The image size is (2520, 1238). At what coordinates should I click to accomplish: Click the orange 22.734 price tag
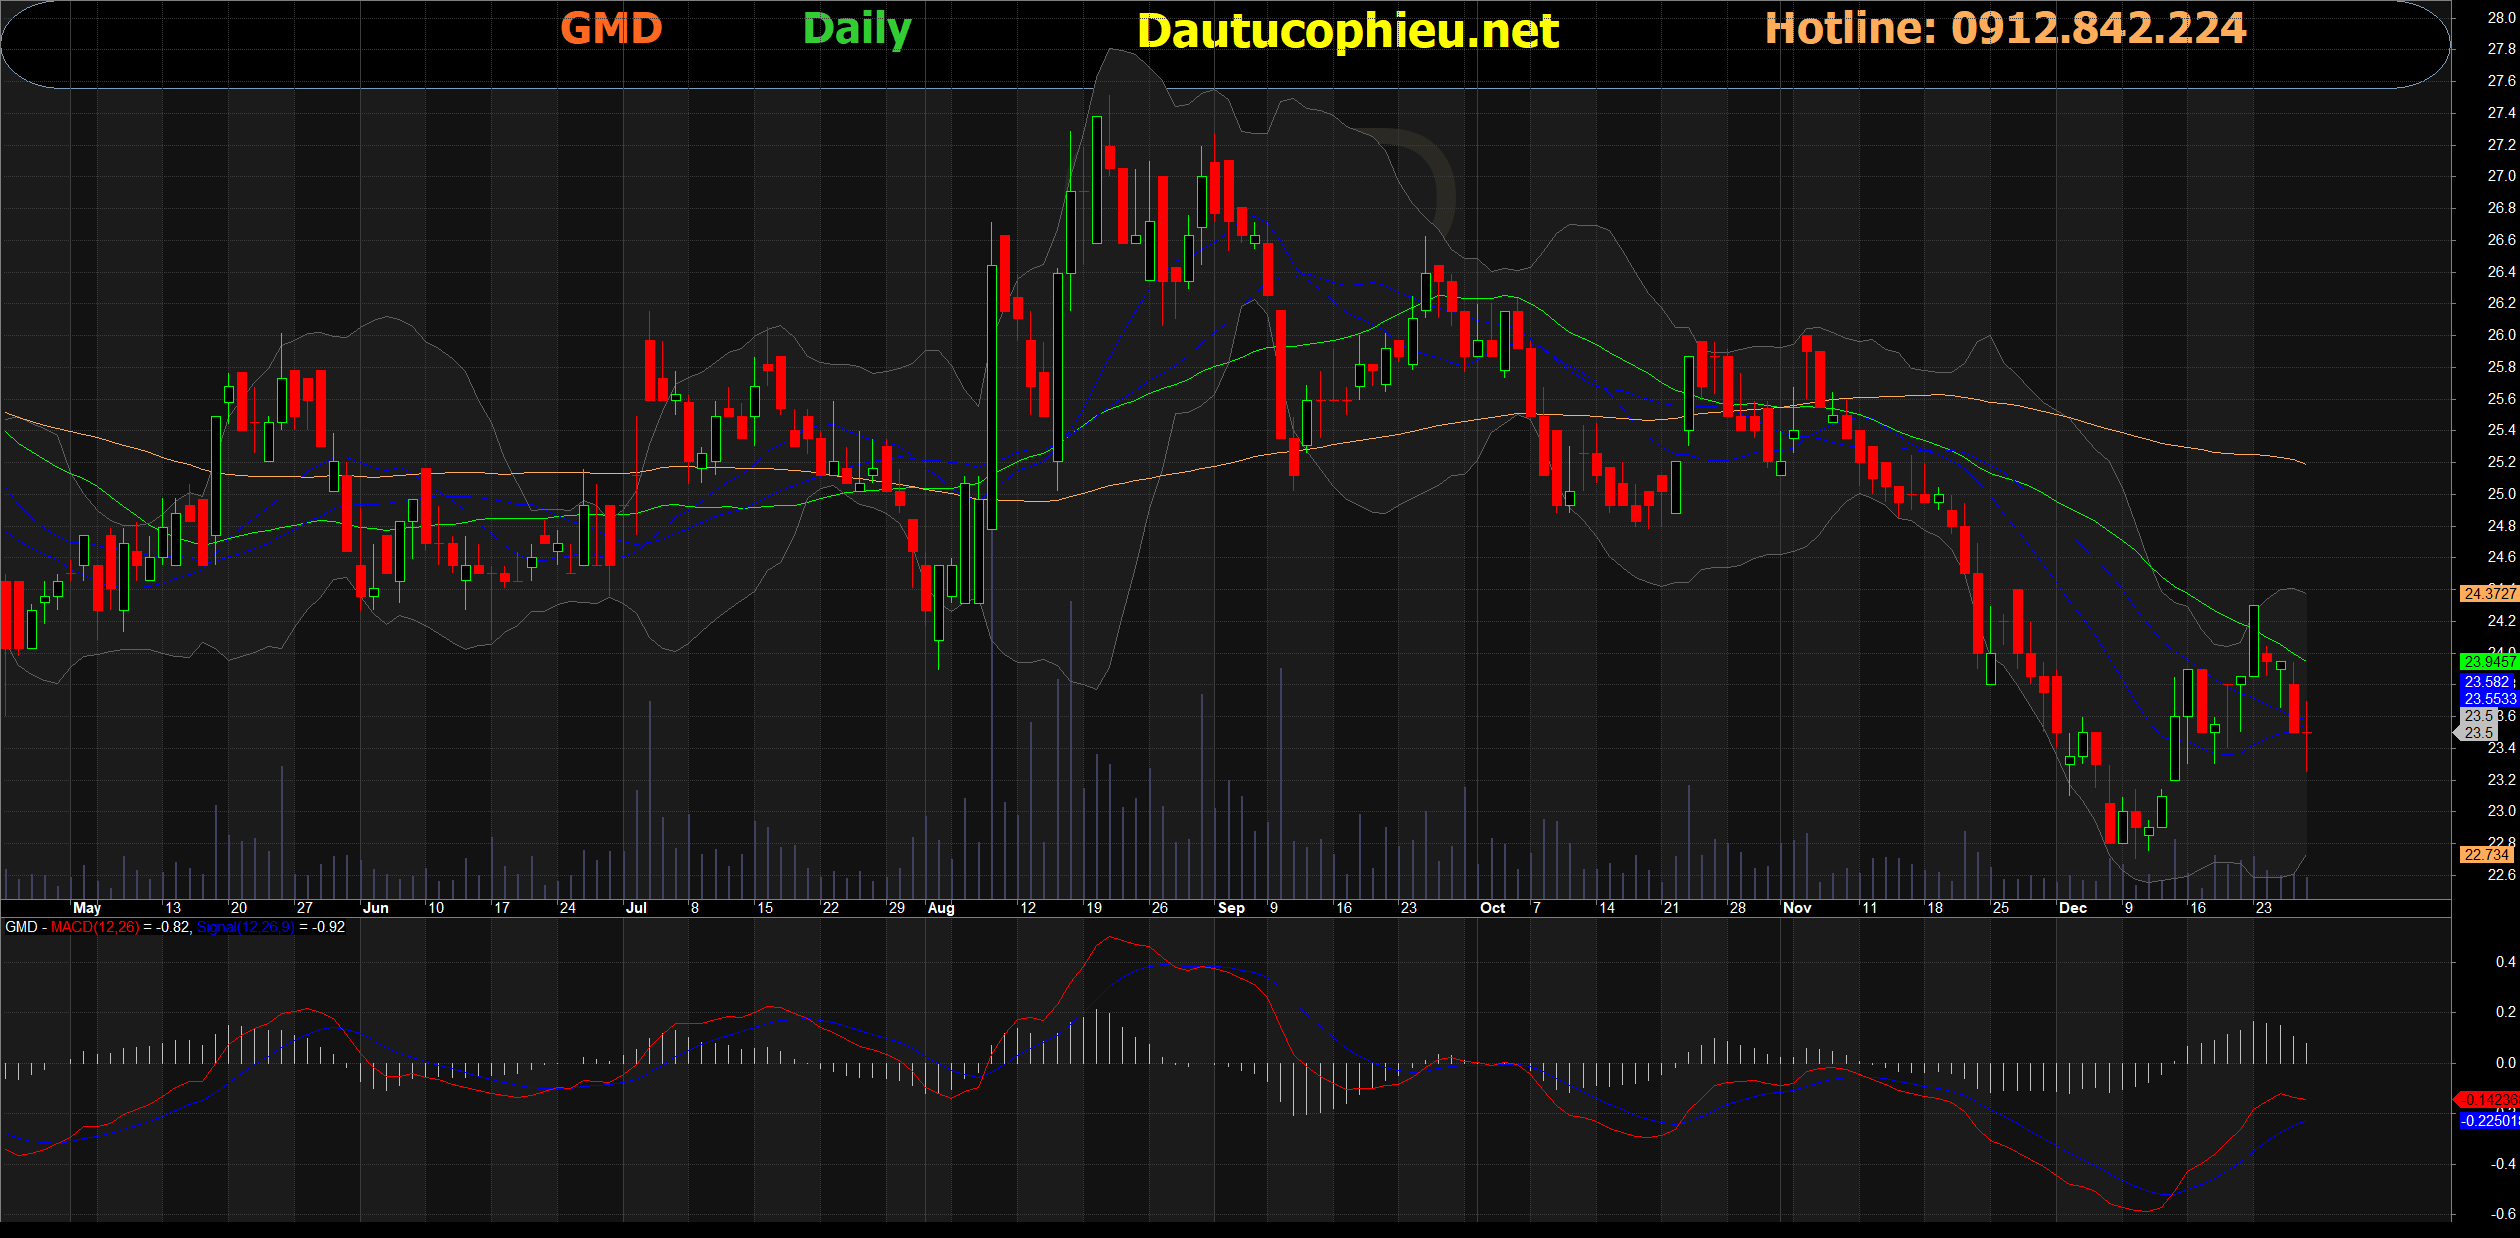tap(2487, 854)
